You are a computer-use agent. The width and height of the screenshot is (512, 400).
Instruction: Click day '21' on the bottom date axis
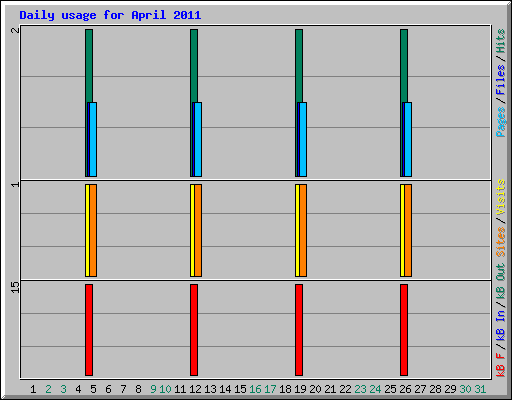coord(330,389)
